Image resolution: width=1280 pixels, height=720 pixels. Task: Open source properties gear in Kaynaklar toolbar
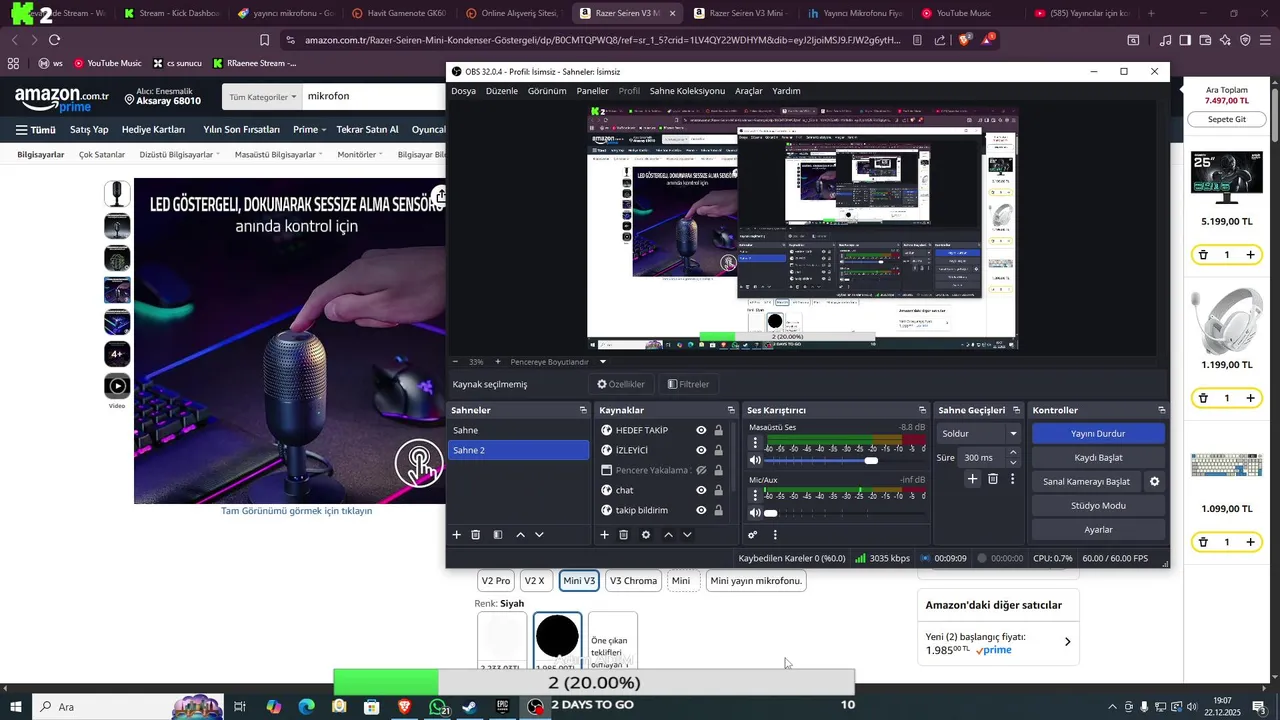point(646,535)
